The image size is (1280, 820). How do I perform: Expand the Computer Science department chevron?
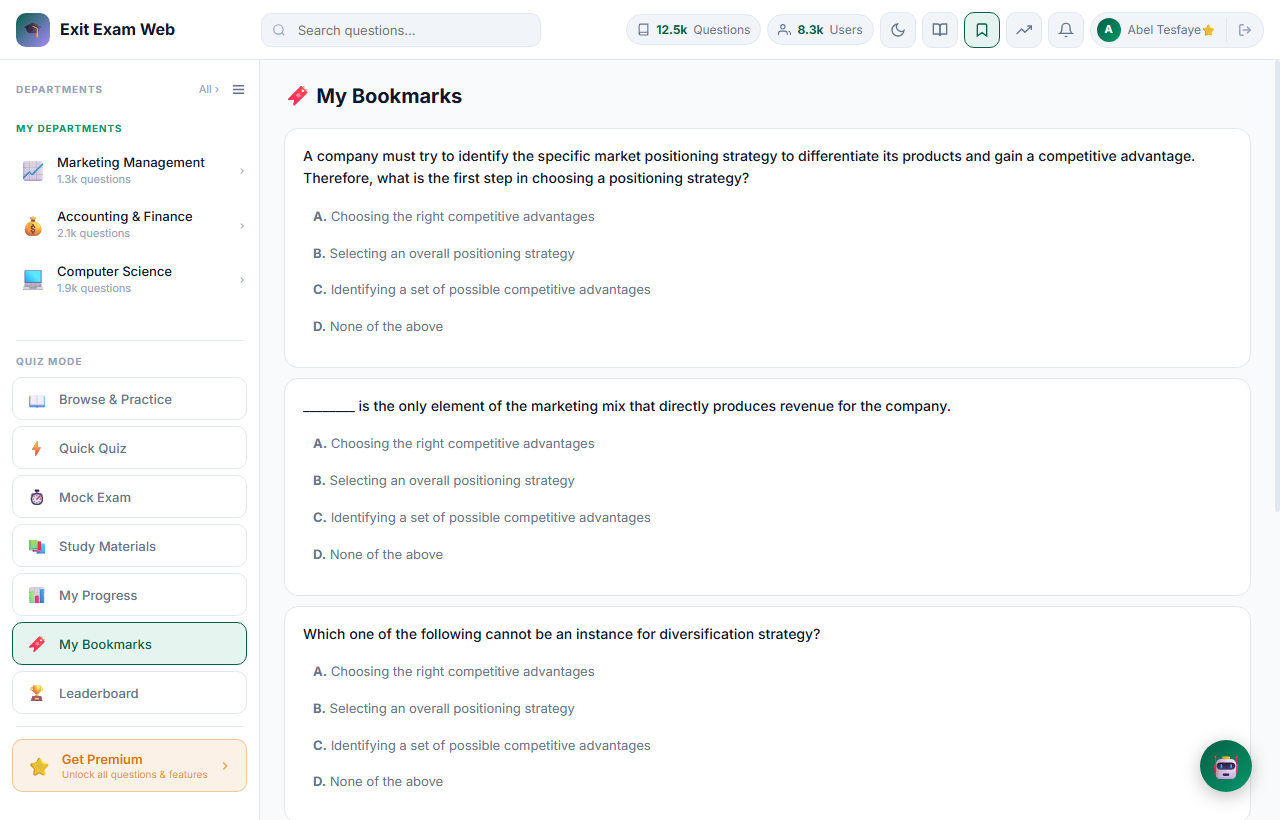tap(242, 280)
